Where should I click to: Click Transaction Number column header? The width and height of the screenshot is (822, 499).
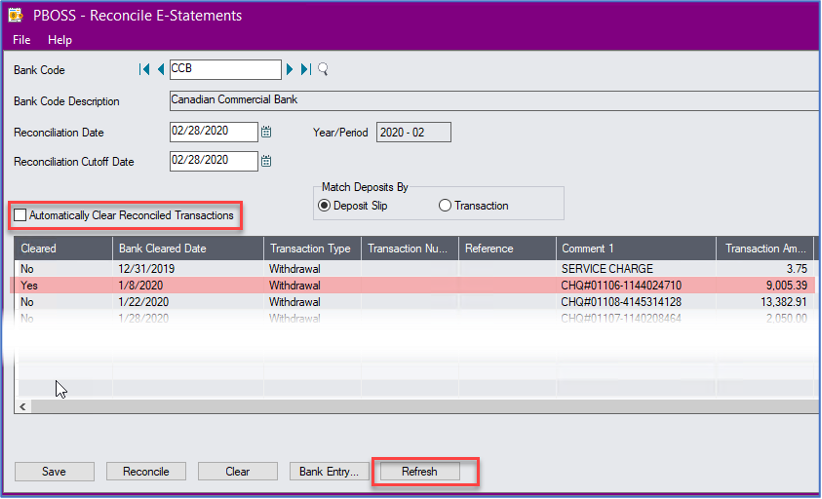409,248
